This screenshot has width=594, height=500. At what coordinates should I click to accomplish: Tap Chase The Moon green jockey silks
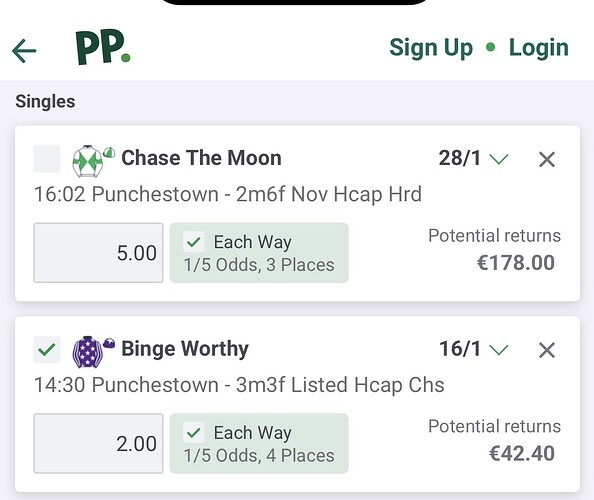pos(88,161)
